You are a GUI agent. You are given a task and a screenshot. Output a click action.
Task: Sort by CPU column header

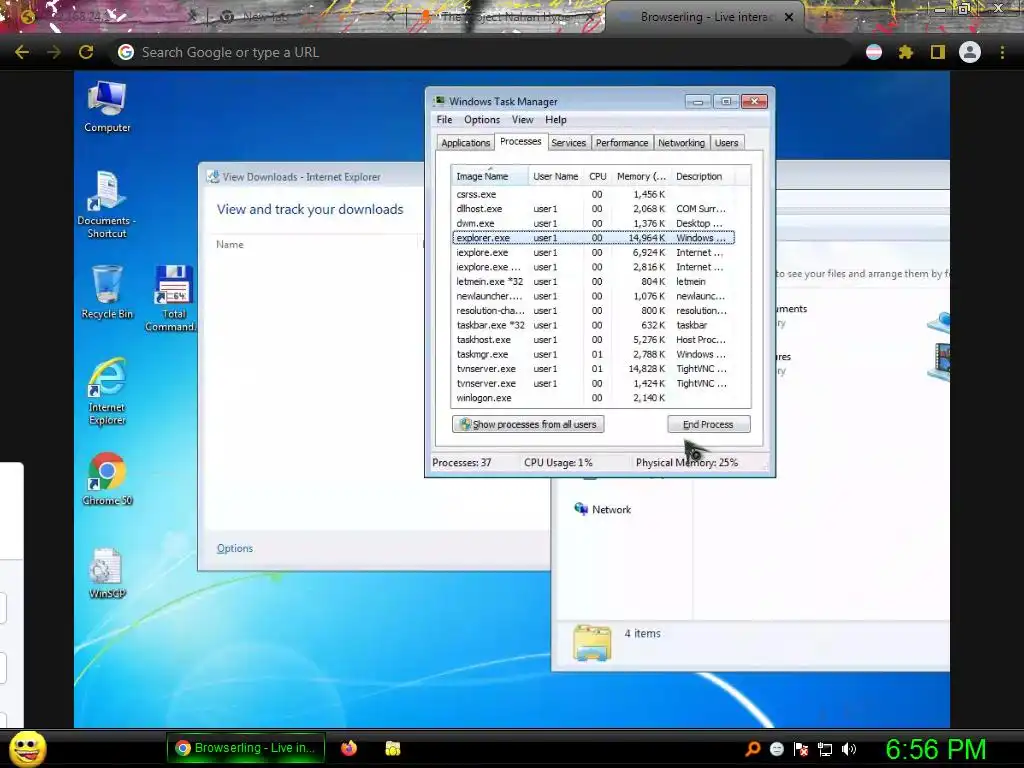tap(598, 176)
